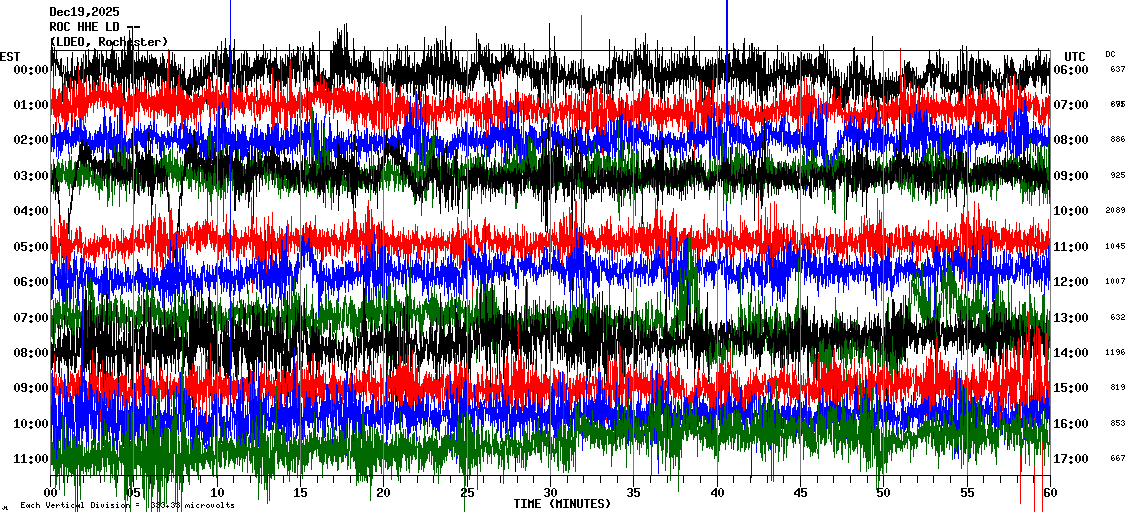Click the TIME (MINUTES) axis title
This screenshot has height=519, width=1130.
pyautogui.click(x=562, y=504)
